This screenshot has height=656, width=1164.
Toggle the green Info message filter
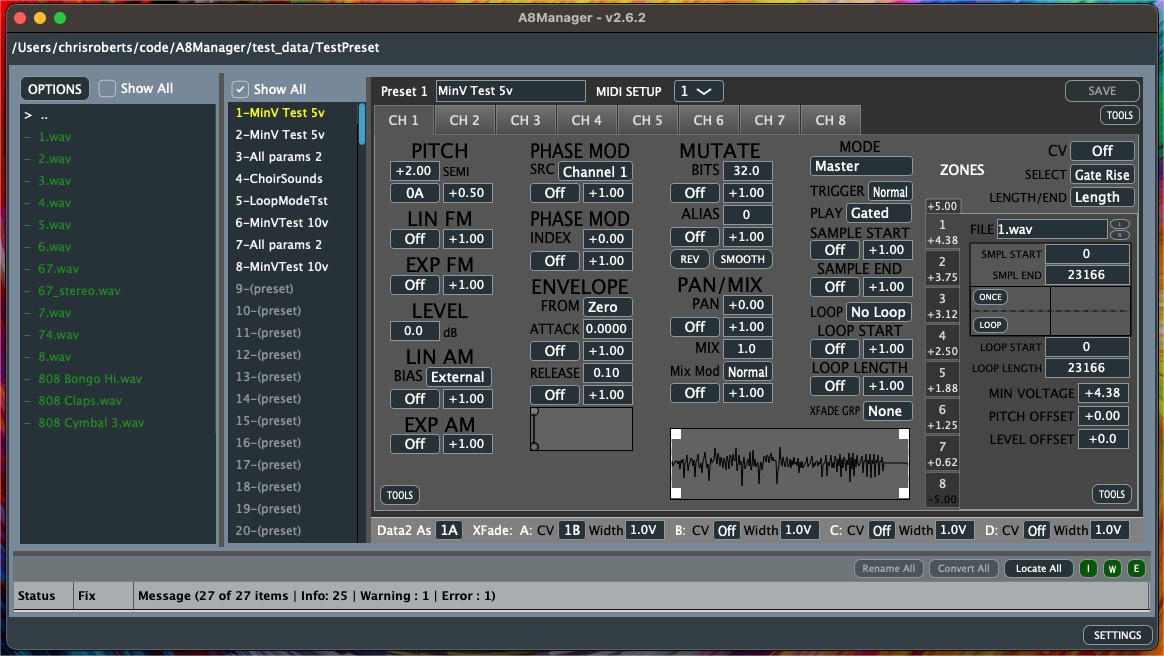(x=1088, y=569)
